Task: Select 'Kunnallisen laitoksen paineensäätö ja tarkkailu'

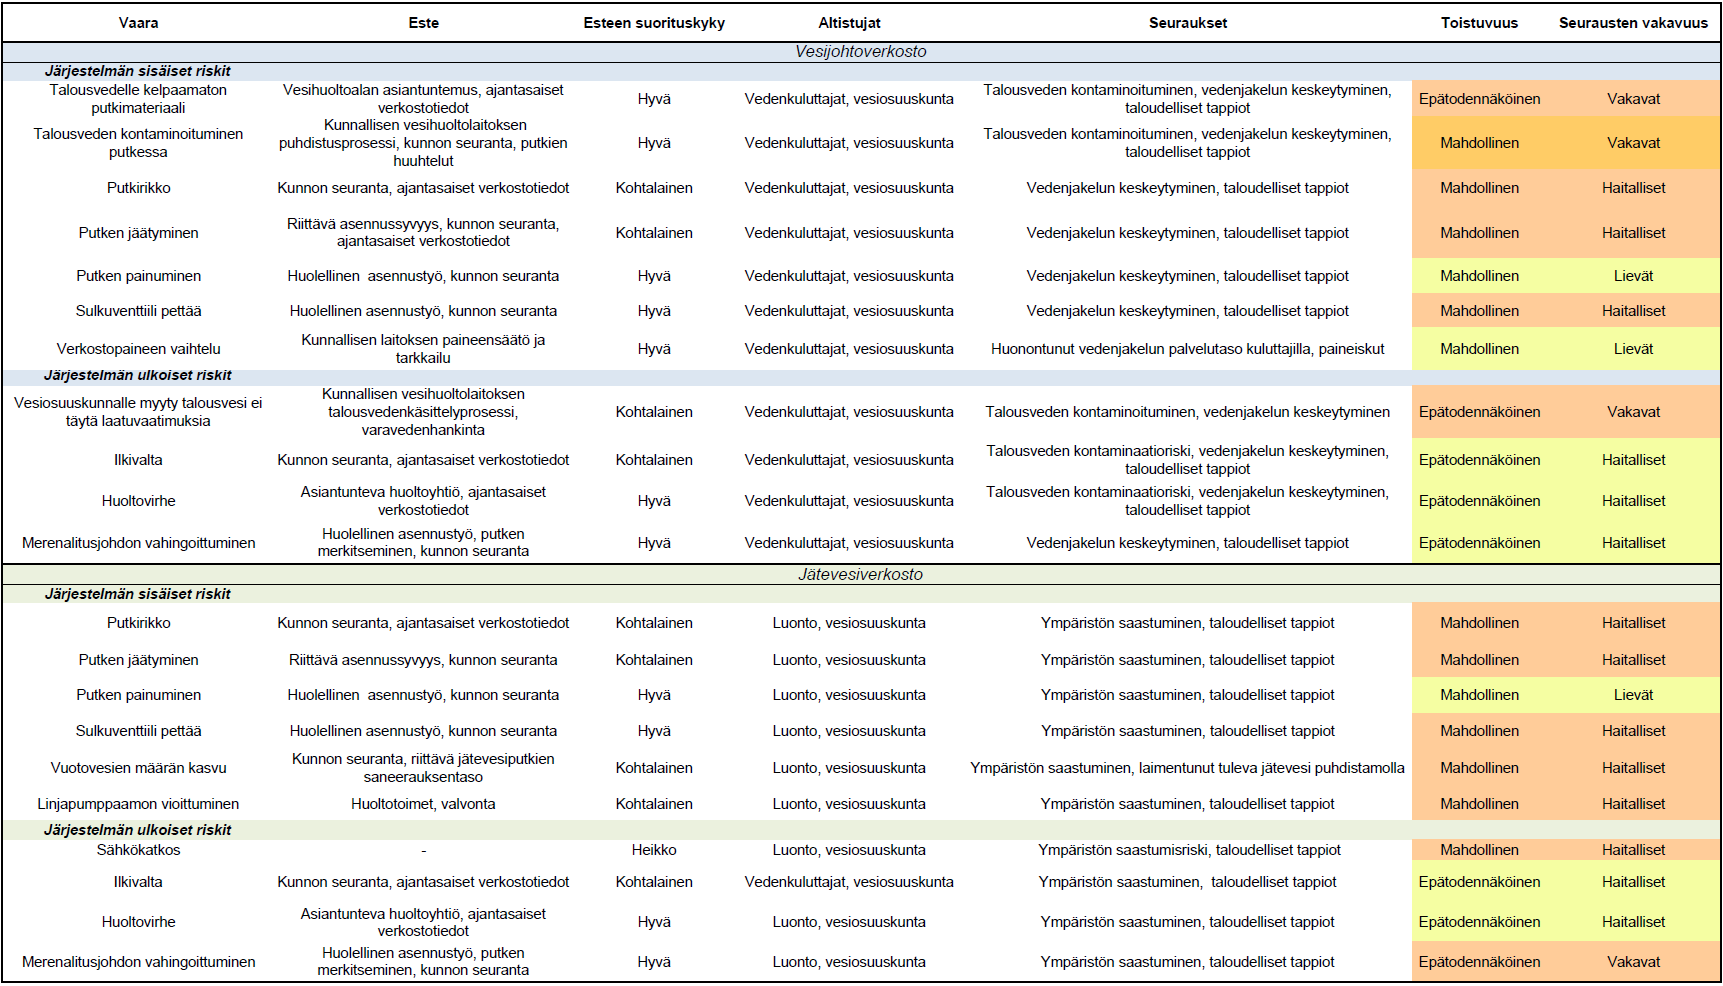Action: point(423,349)
